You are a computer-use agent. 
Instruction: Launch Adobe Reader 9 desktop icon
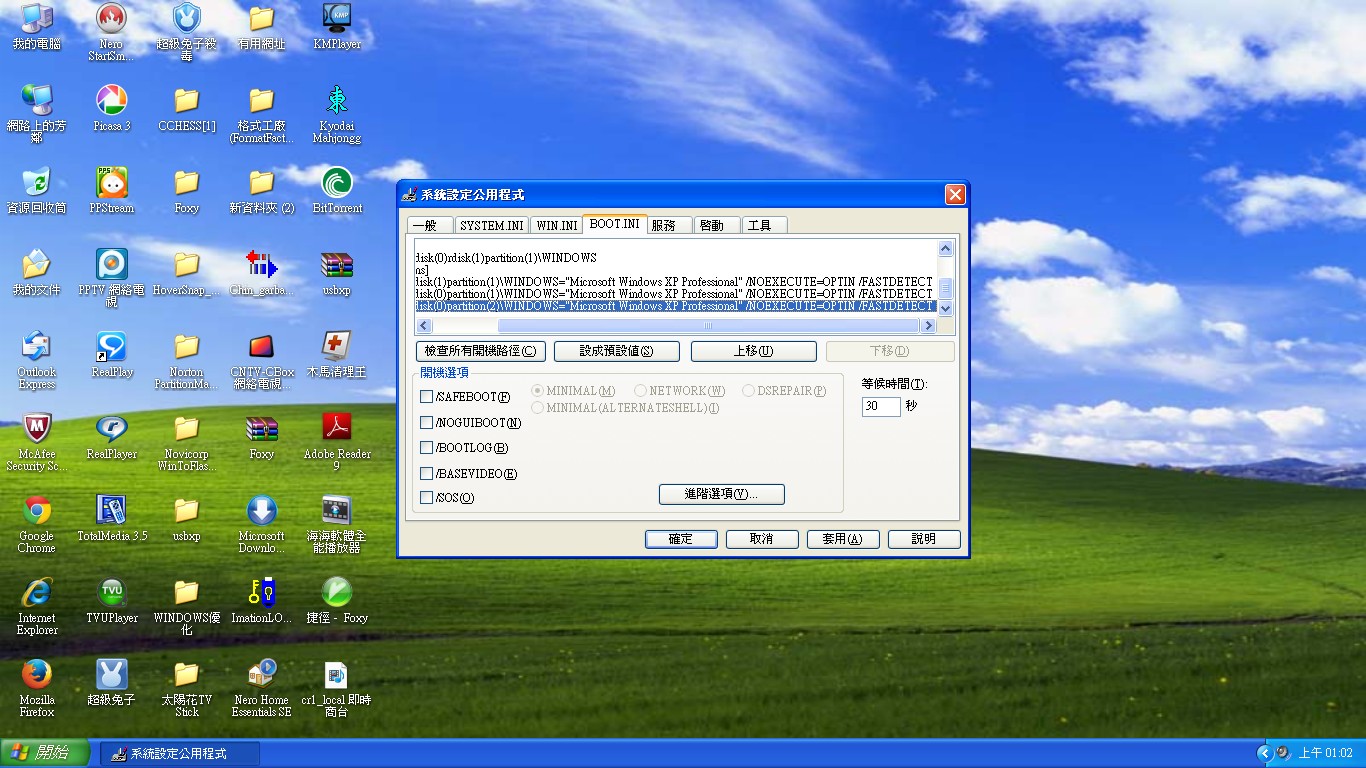pos(337,442)
